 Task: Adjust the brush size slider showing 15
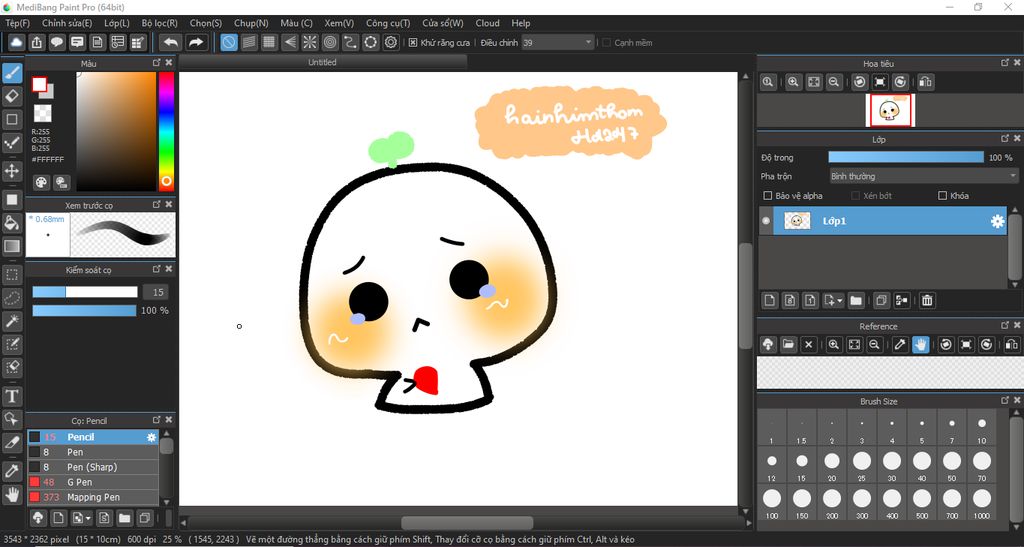click(x=85, y=292)
